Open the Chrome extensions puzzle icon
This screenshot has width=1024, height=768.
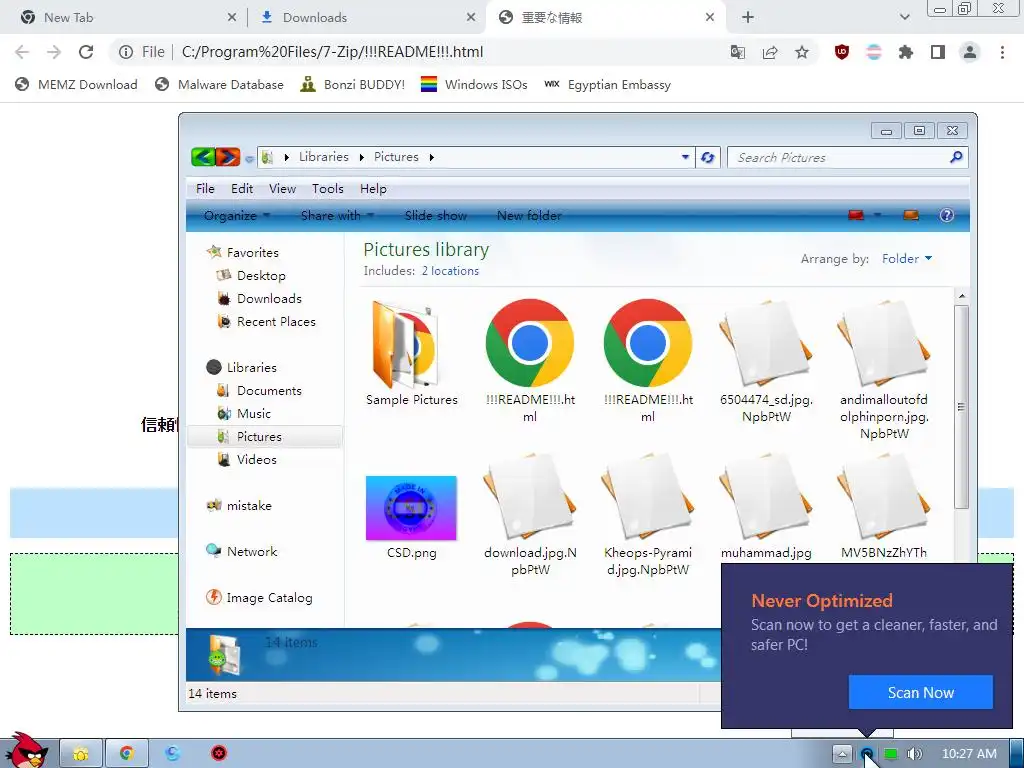(906, 52)
